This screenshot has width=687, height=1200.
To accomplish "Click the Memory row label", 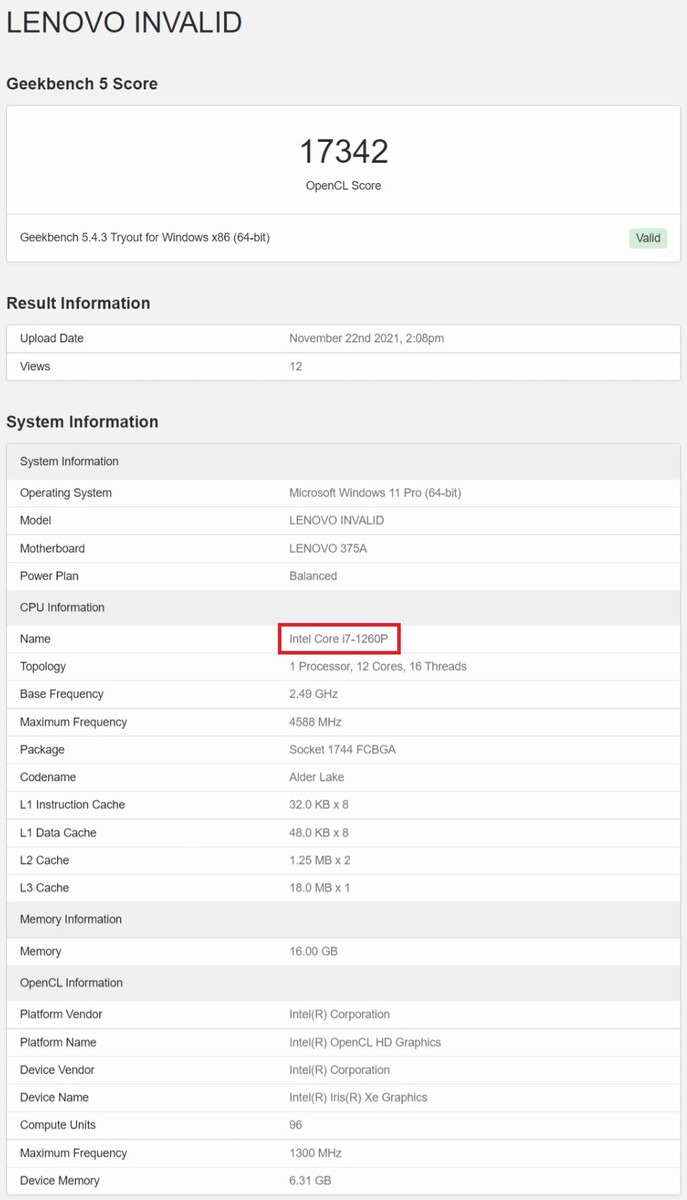I will 41,951.
